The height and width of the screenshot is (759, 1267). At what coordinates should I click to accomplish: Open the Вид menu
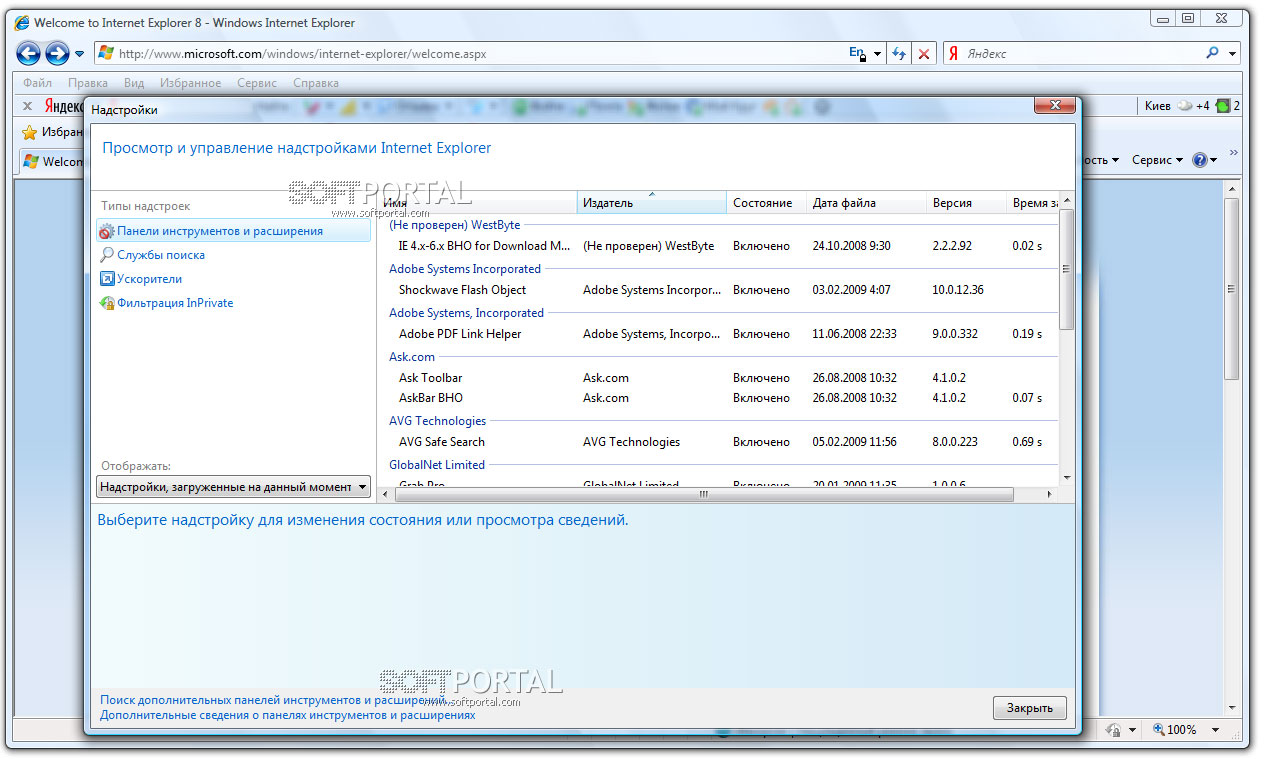tap(134, 83)
